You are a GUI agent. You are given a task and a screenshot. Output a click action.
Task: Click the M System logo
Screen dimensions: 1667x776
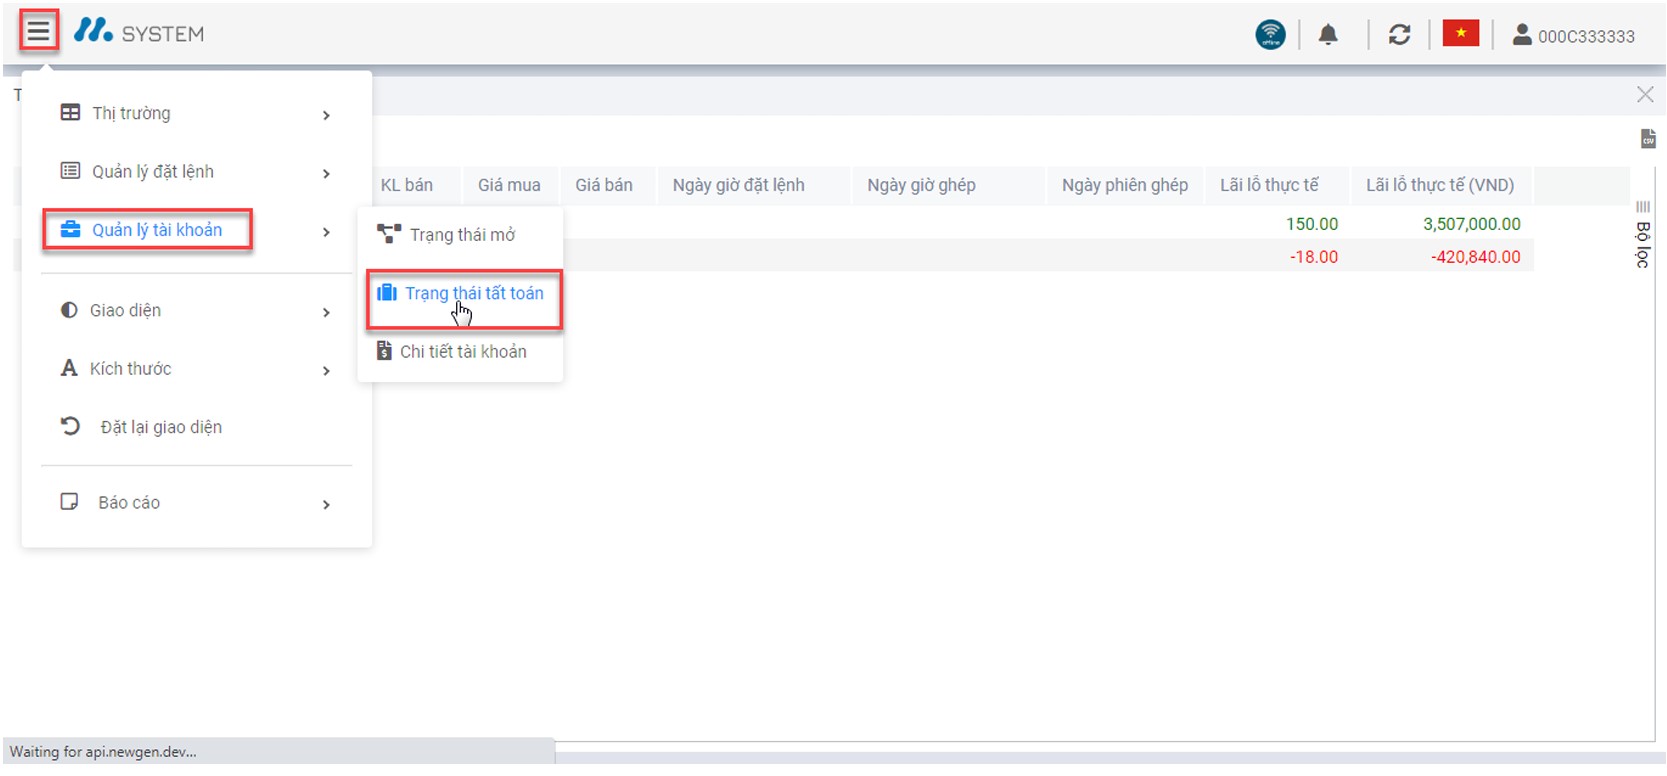coord(139,33)
